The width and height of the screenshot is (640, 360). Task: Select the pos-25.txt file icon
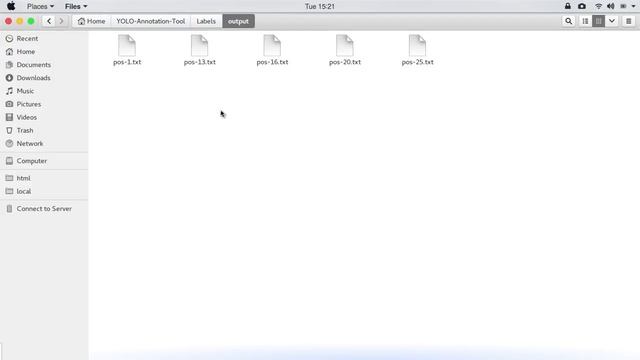(418, 45)
